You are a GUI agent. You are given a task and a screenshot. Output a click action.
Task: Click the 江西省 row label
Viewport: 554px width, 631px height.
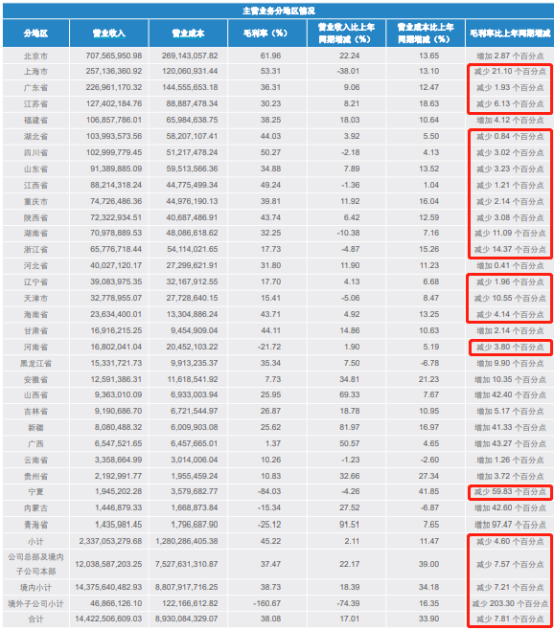pos(36,186)
